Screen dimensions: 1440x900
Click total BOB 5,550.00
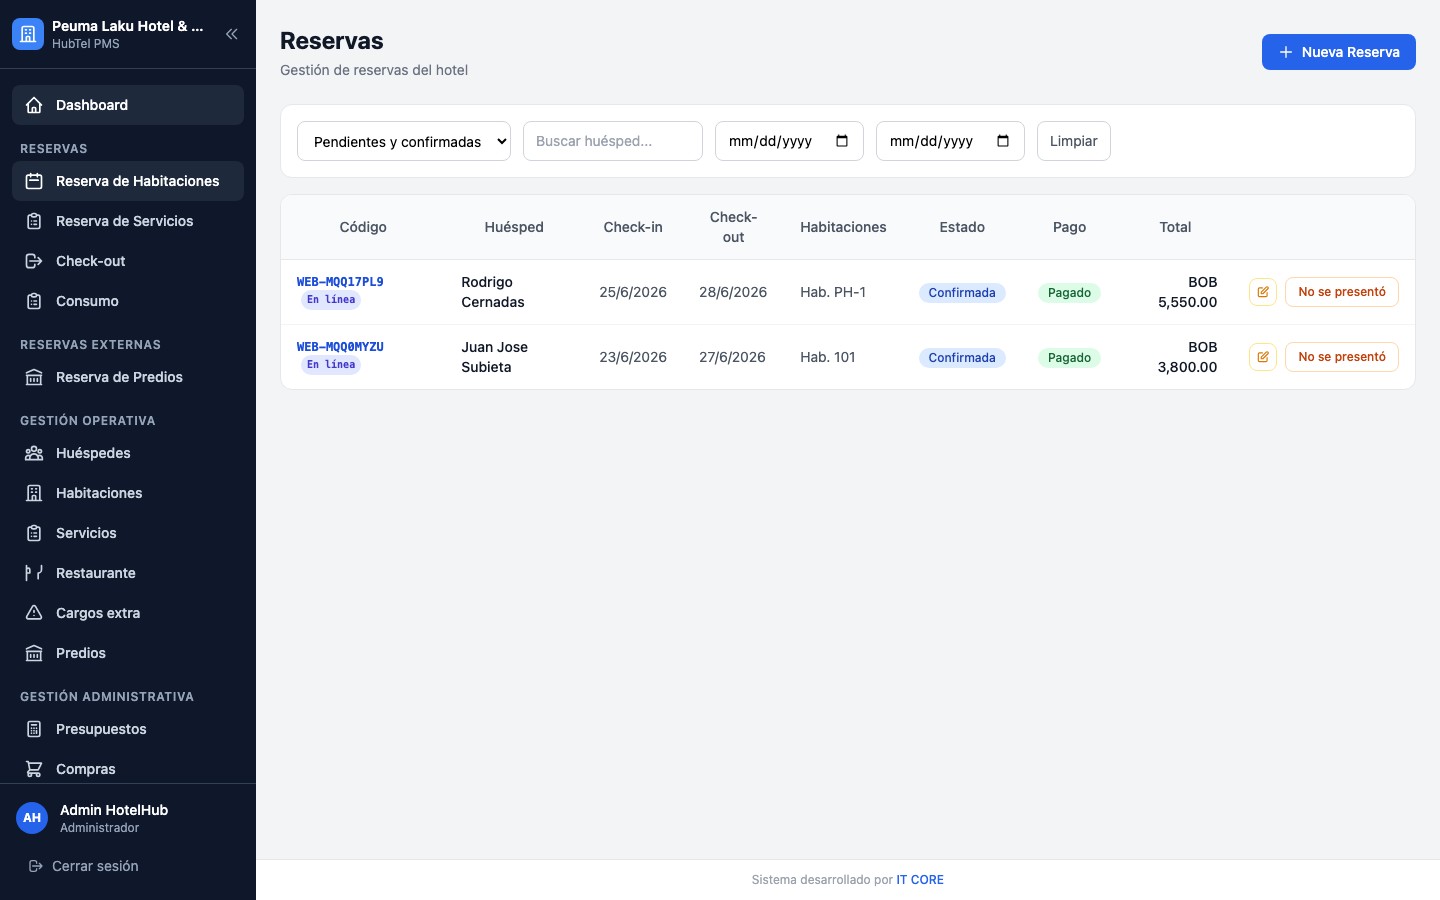click(1188, 292)
